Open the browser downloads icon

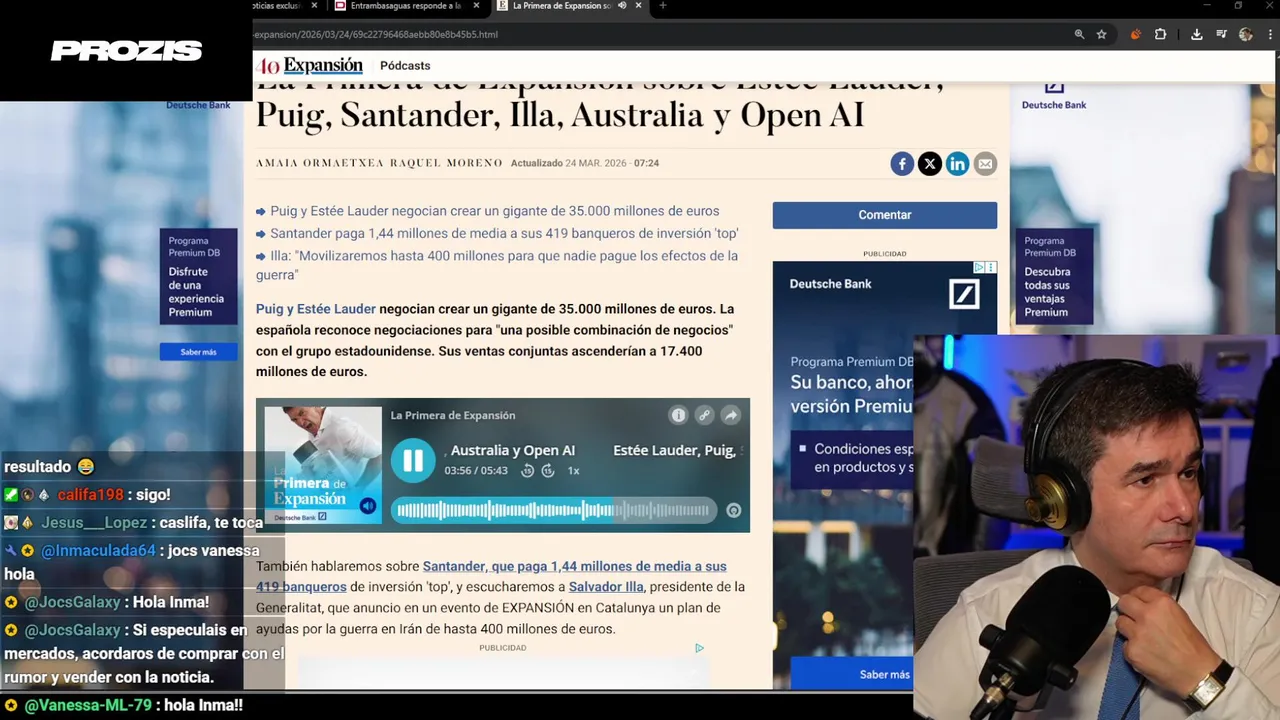click(x=1196, y=34)
